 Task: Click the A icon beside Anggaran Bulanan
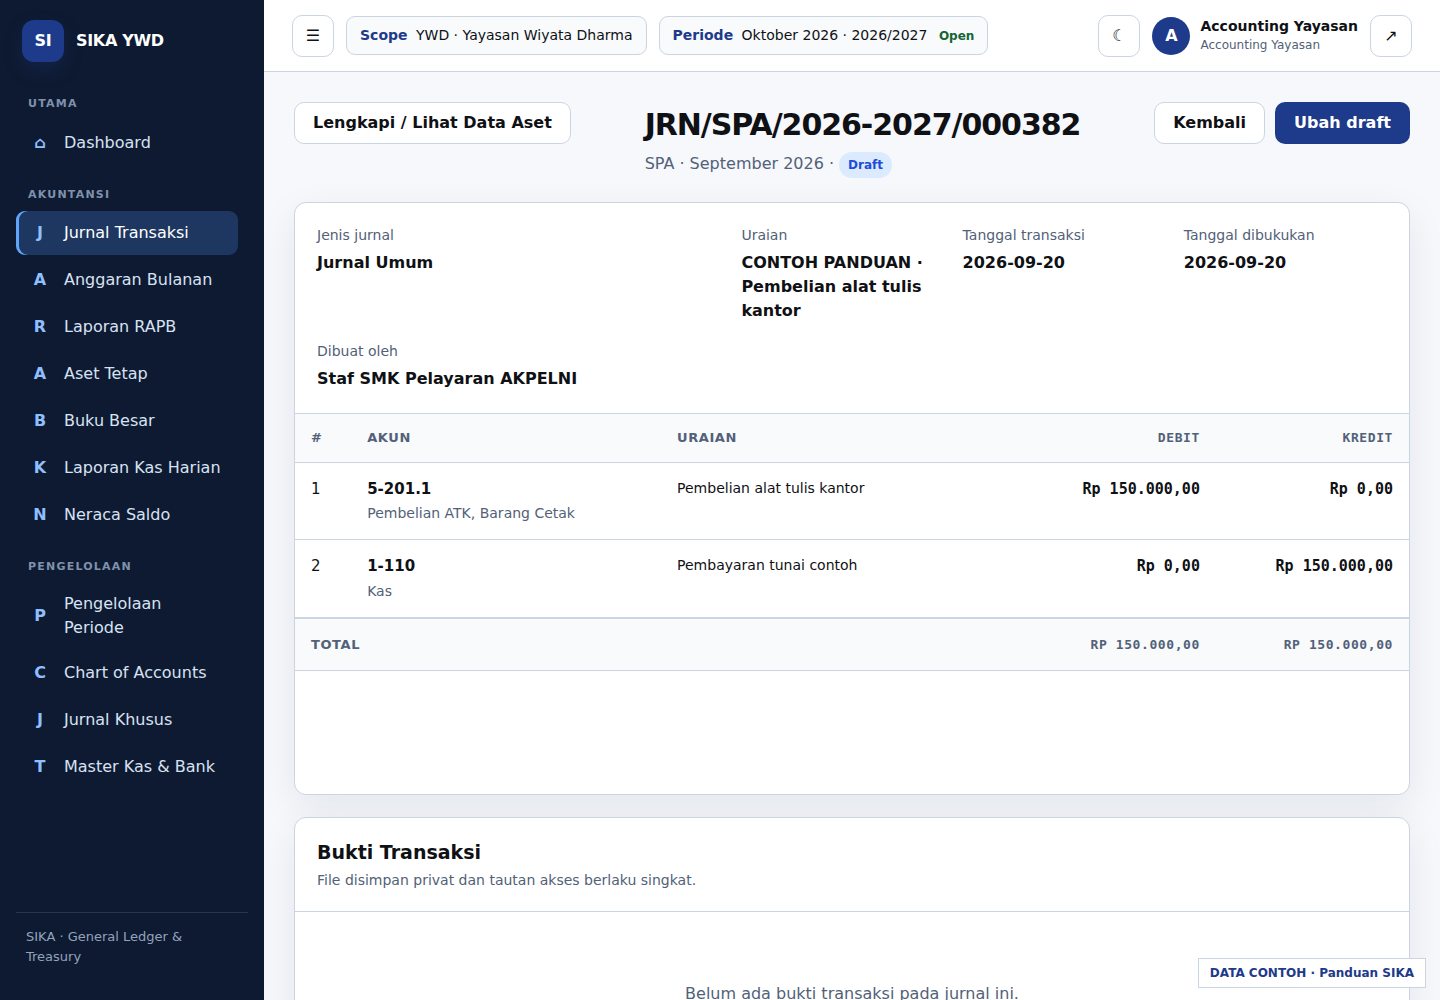tap(40, 280)
